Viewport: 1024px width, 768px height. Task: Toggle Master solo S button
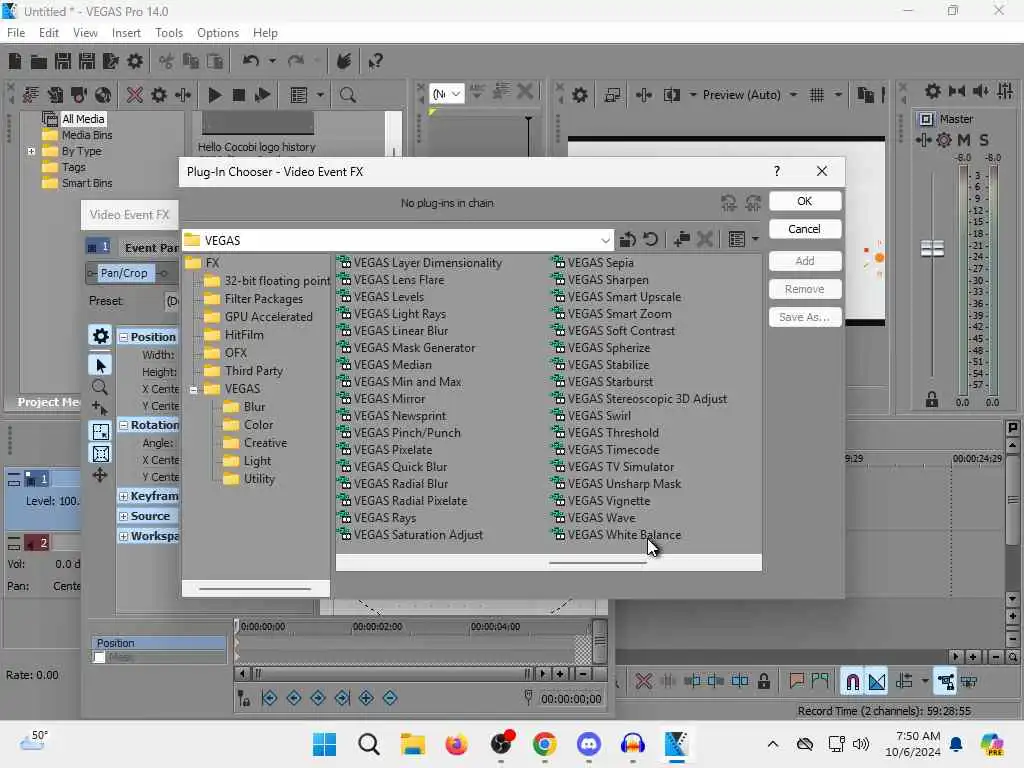984,140
